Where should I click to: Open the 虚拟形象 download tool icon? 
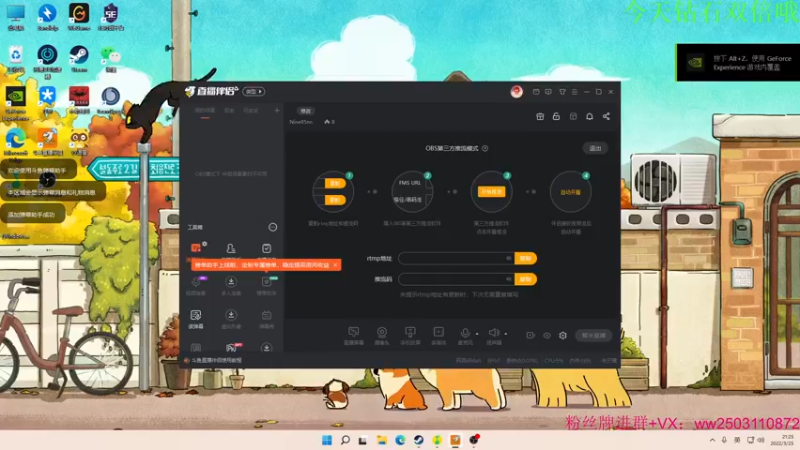(x=231, y=315)
